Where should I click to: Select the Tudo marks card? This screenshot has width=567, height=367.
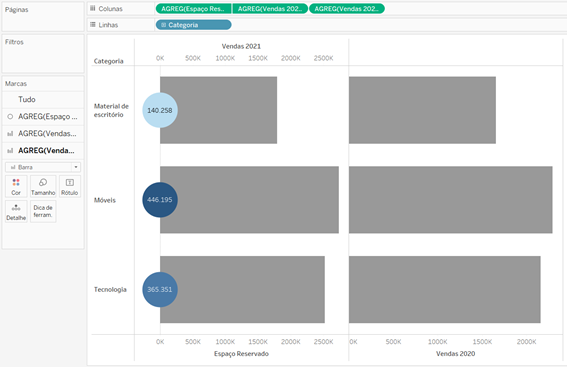pyautogui.click(x=43, y=99)
